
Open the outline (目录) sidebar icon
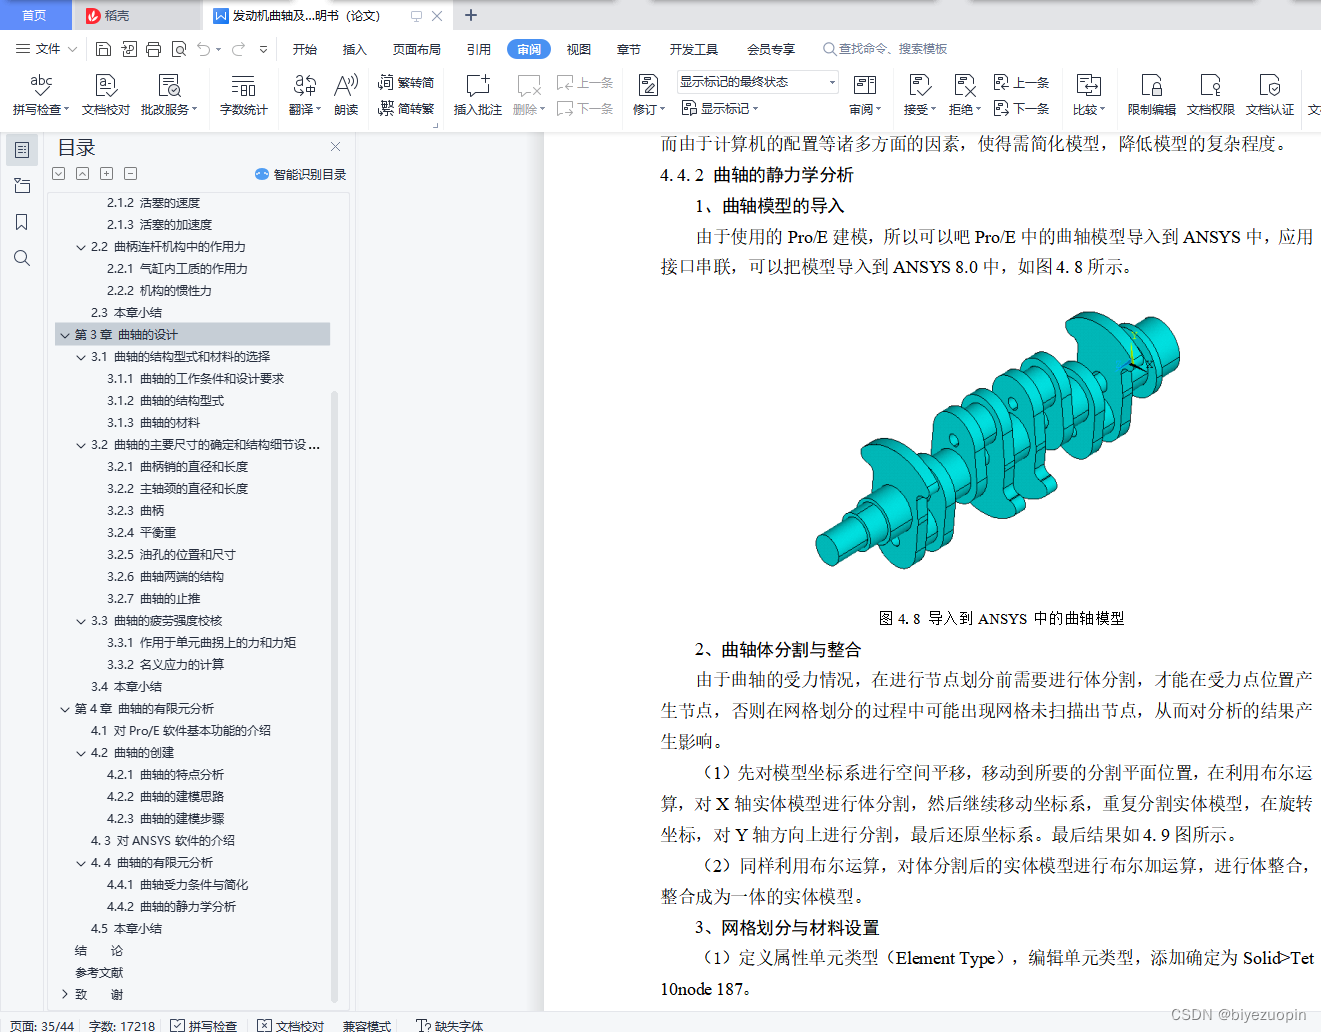coord(22,150)
